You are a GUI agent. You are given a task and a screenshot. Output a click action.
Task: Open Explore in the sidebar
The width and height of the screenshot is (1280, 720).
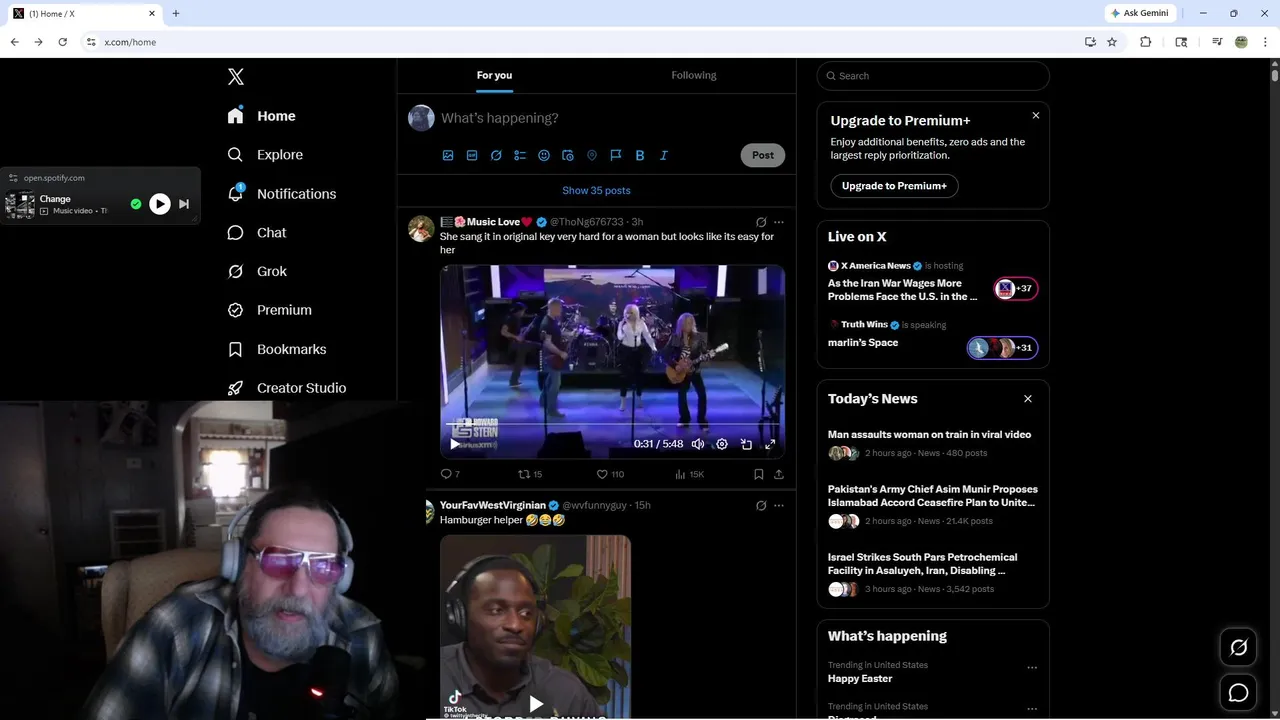pos(265,155)
